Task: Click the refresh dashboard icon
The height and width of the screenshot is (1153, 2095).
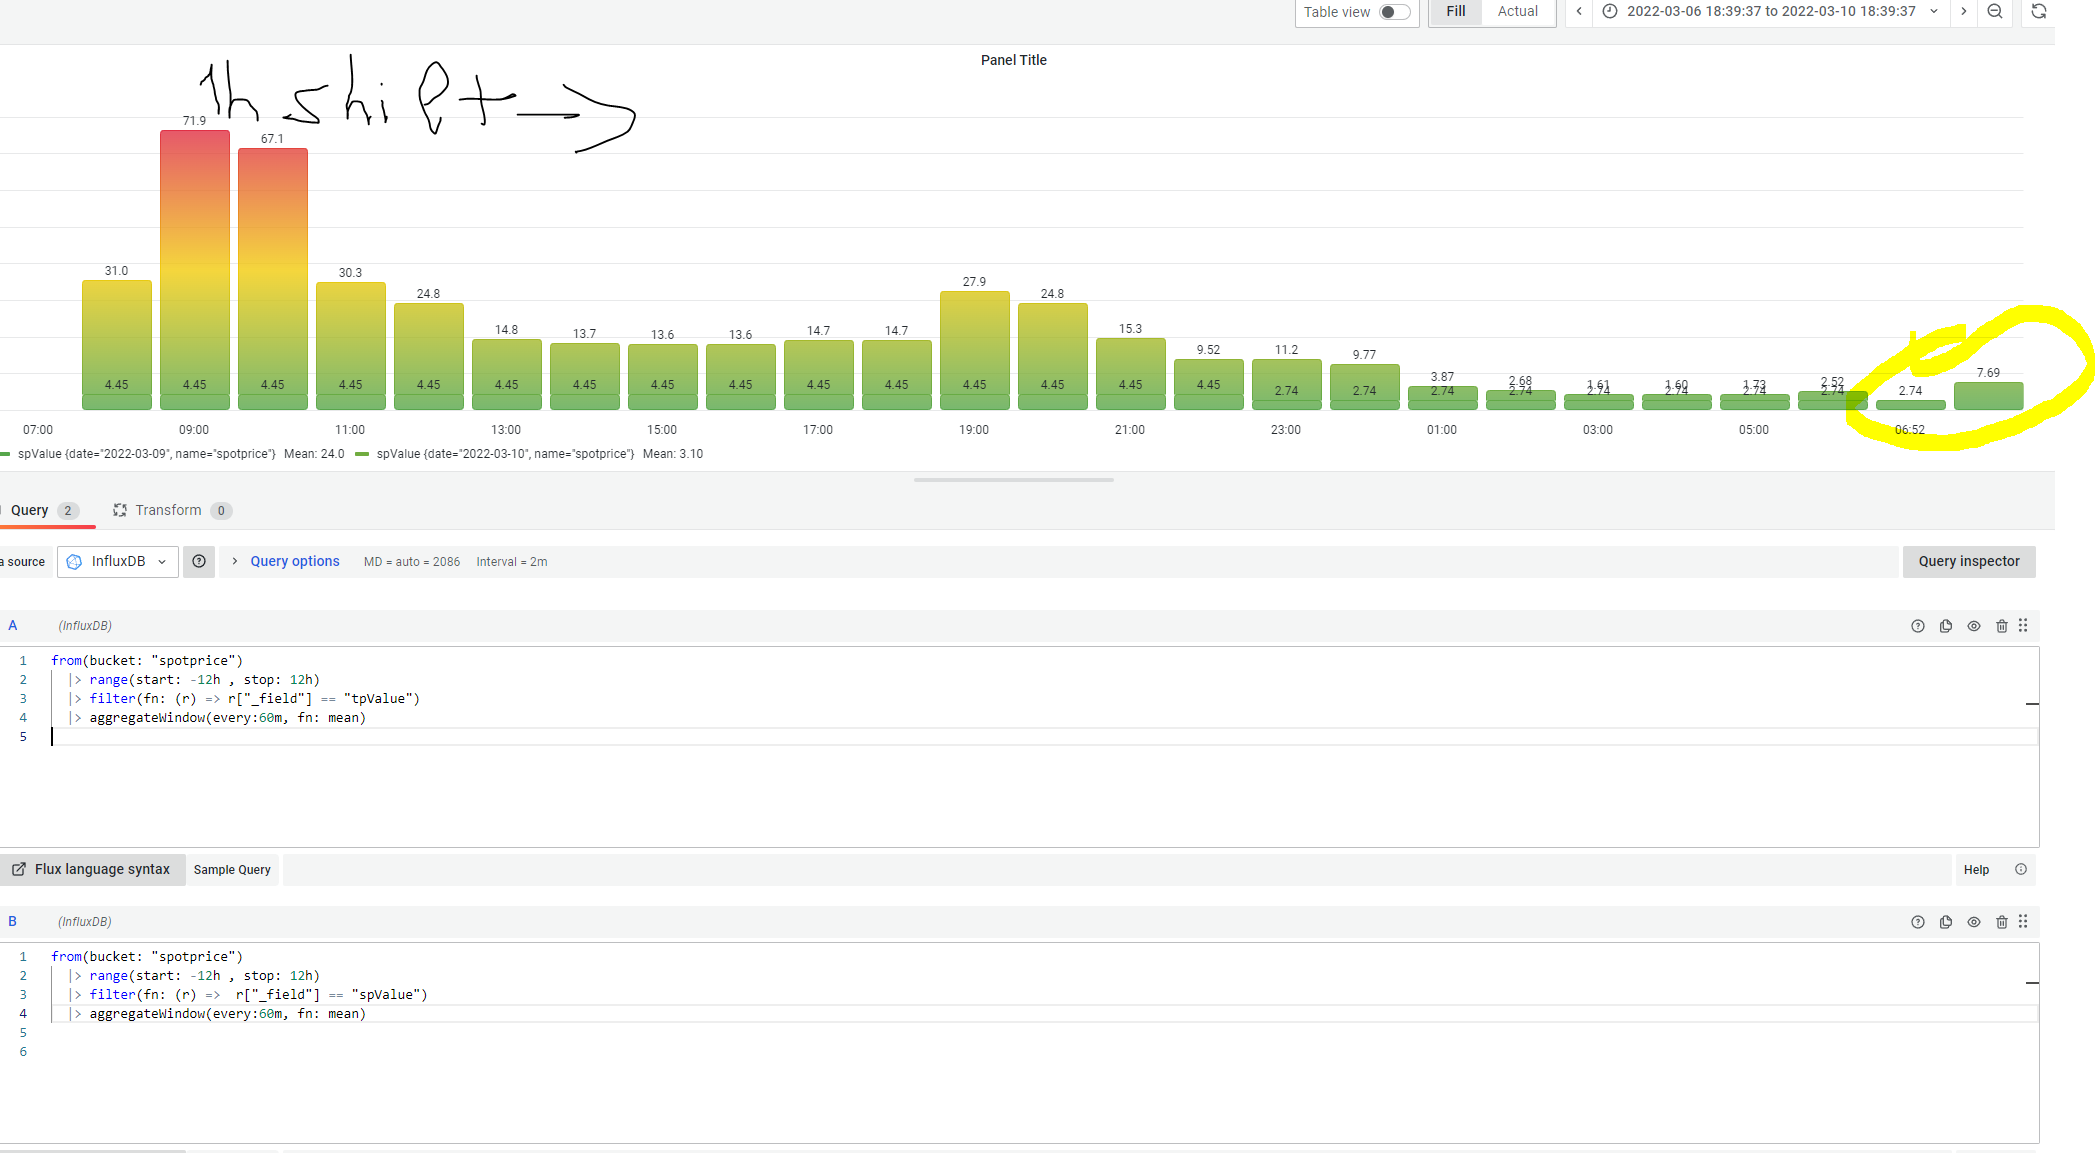Action: tap(2038, 12)
